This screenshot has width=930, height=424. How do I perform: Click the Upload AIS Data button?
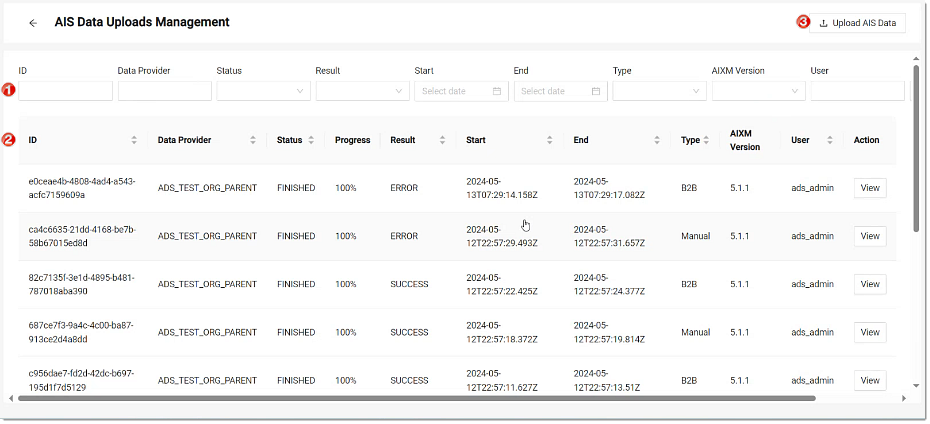click(x=857, y=23)
